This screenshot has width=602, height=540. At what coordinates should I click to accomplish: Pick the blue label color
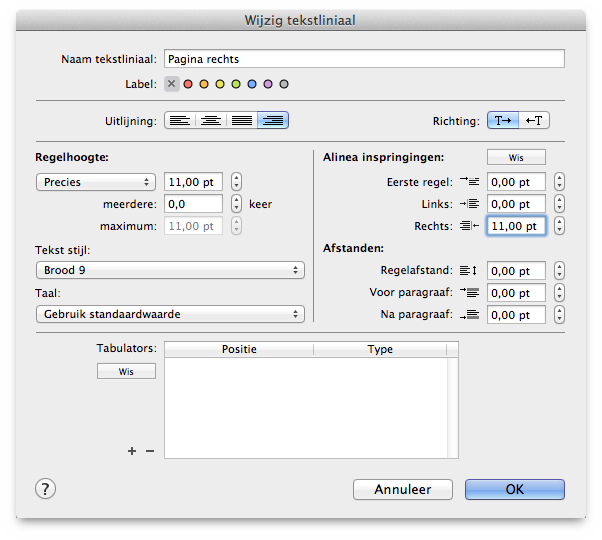point(252,84)
